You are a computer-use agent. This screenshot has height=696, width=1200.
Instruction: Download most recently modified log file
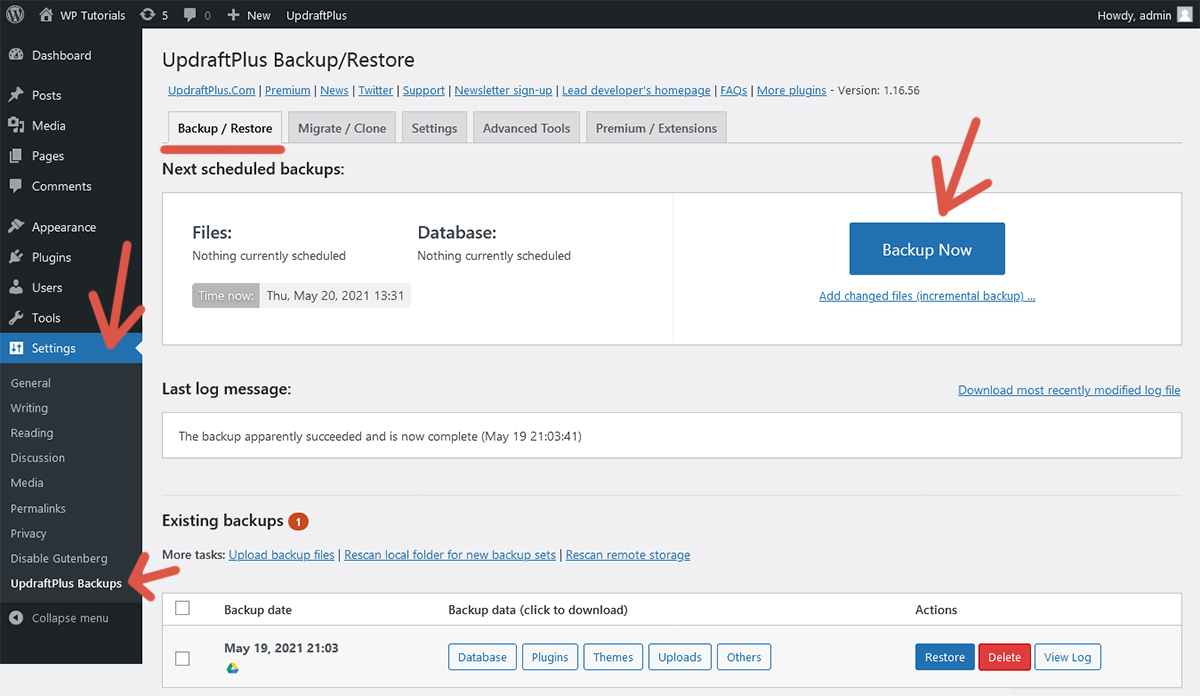pos(1069,390)
